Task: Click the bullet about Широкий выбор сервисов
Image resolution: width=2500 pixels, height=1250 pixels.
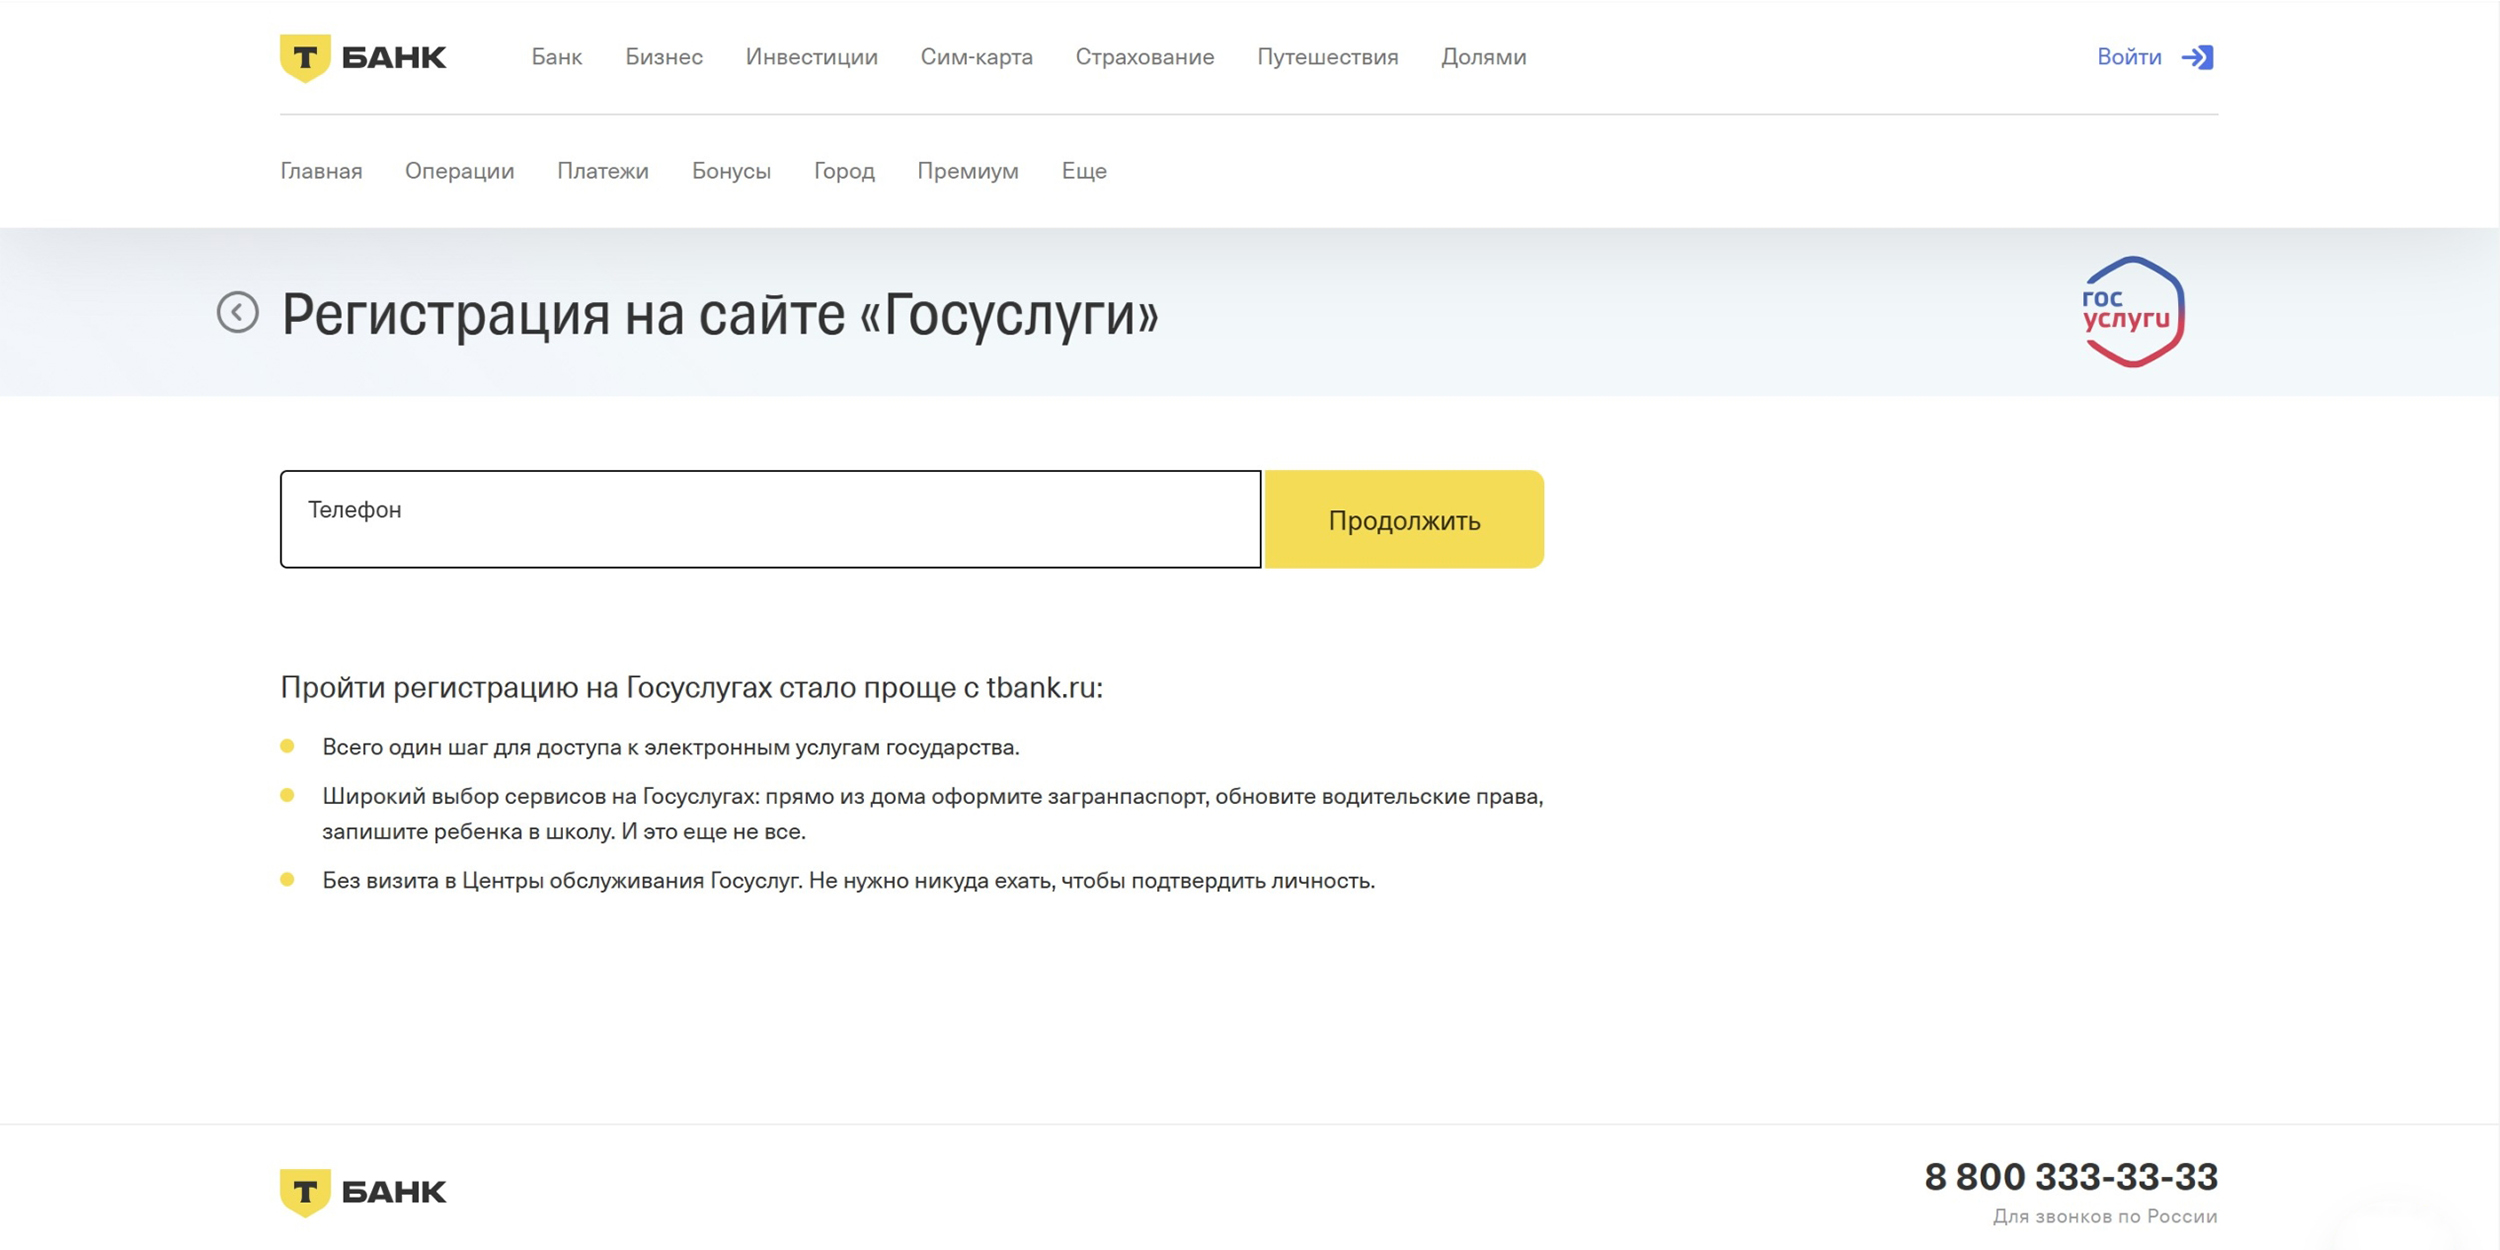Action: [x=933, y=814]
